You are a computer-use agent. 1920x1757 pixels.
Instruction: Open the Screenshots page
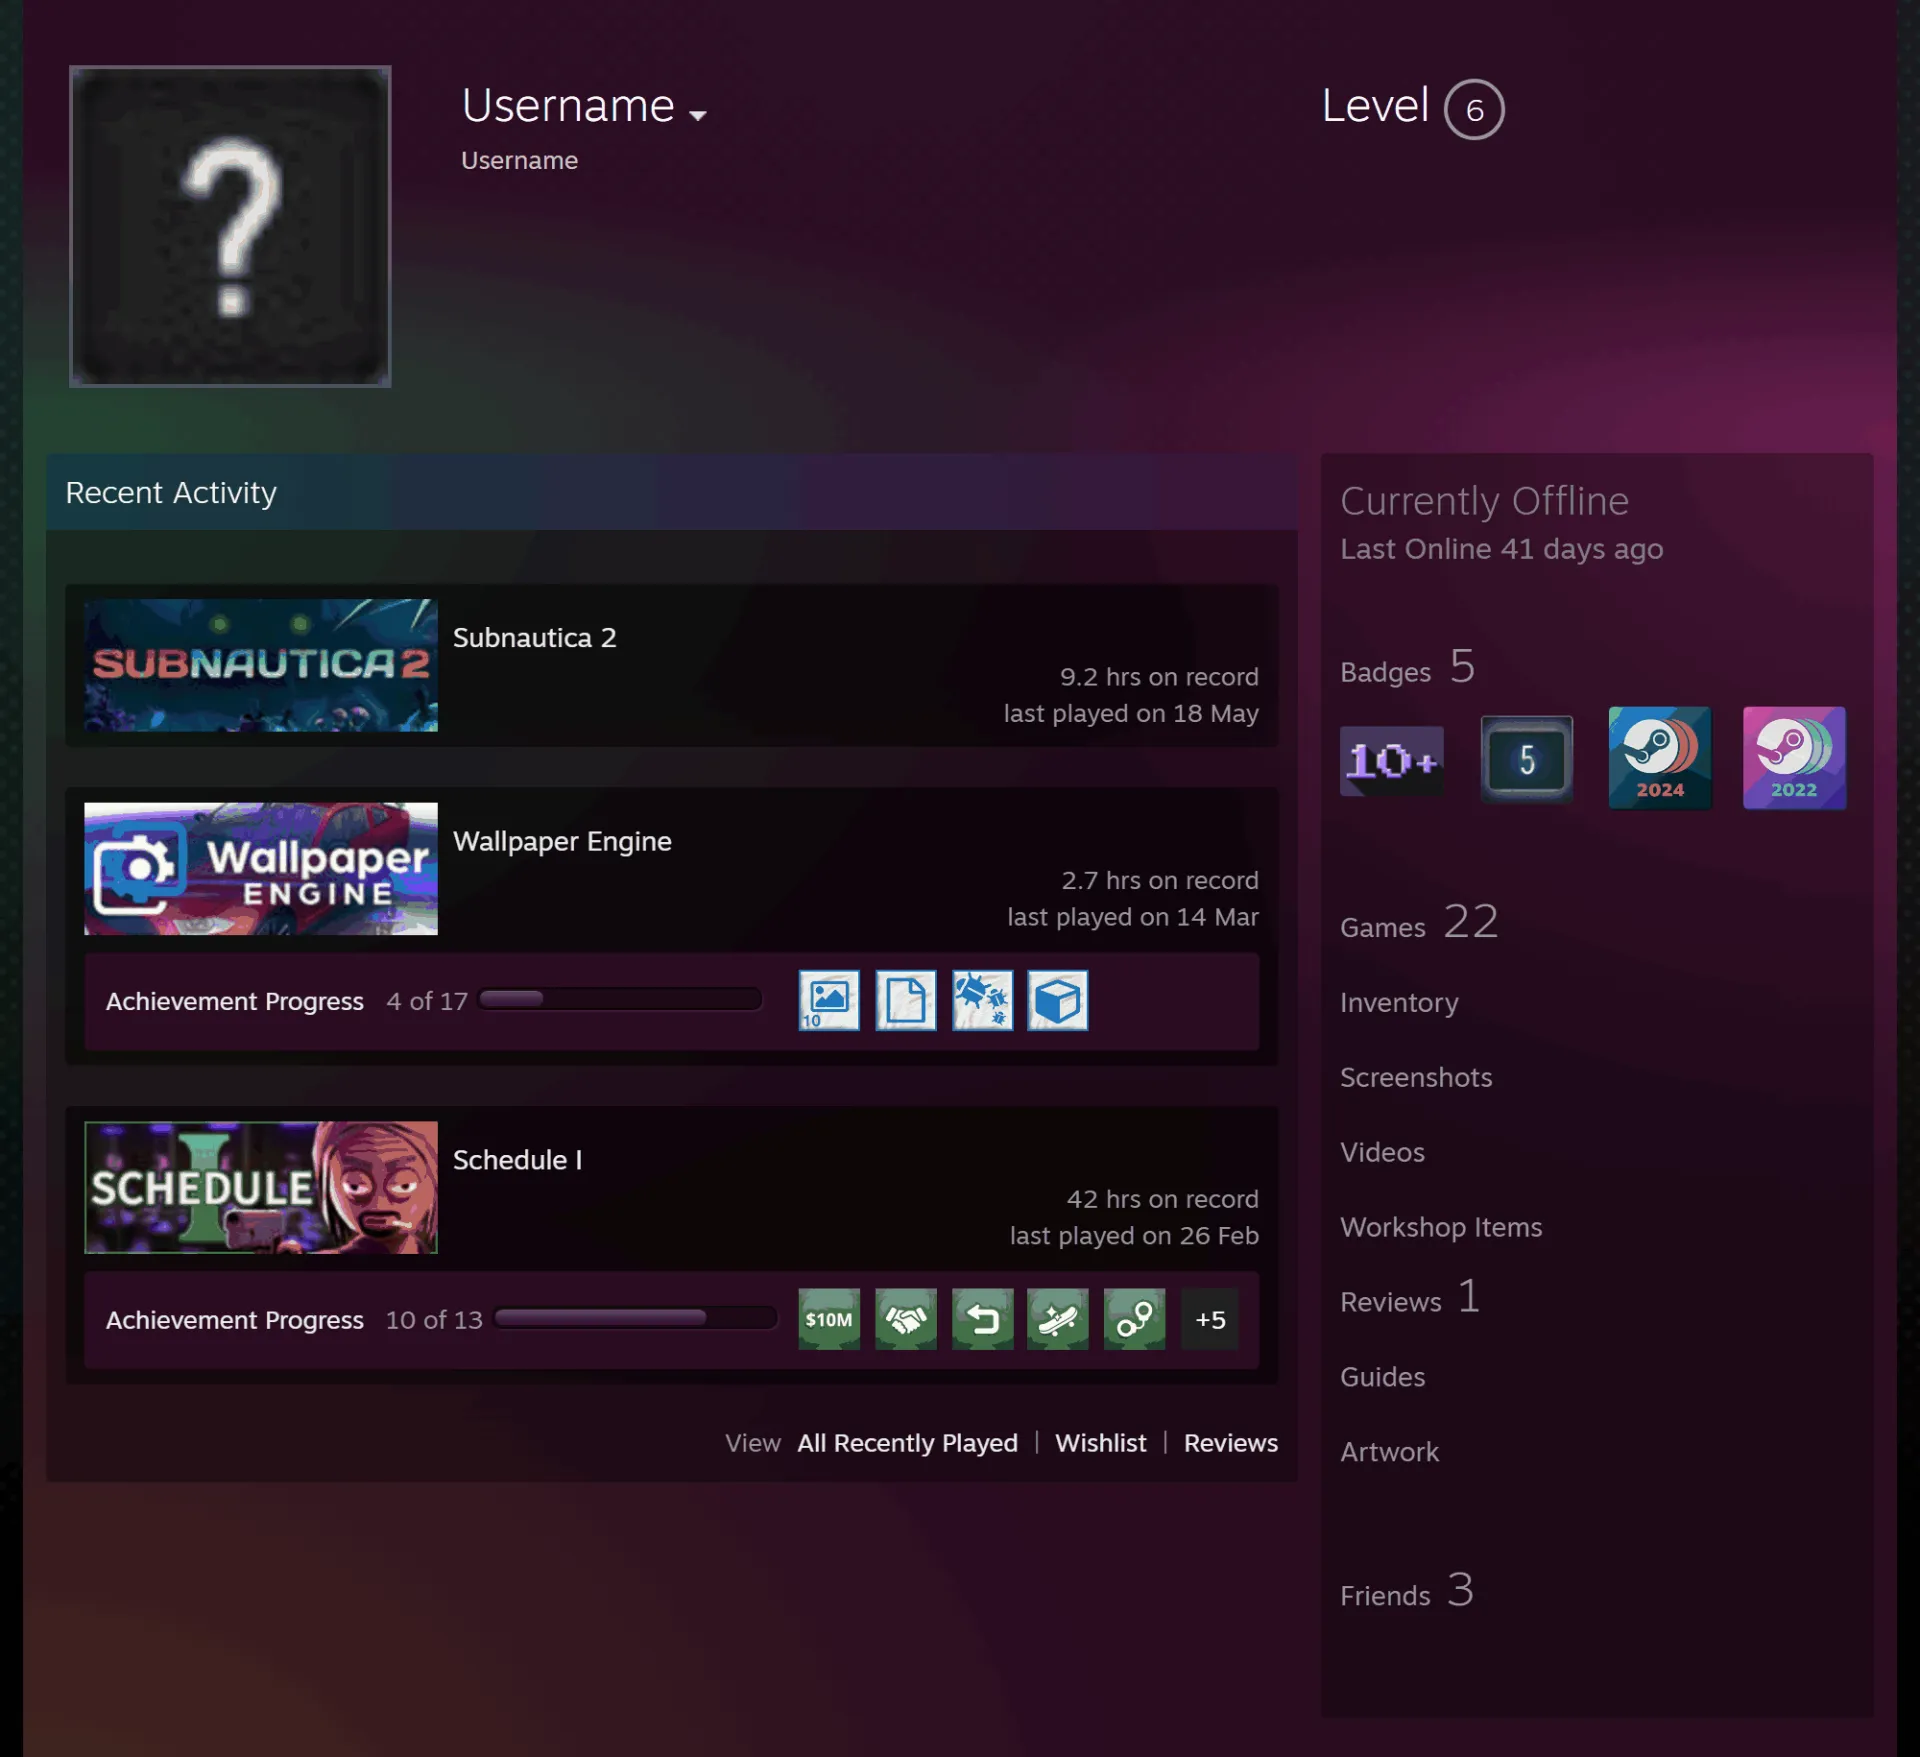click(1416, 1077)
